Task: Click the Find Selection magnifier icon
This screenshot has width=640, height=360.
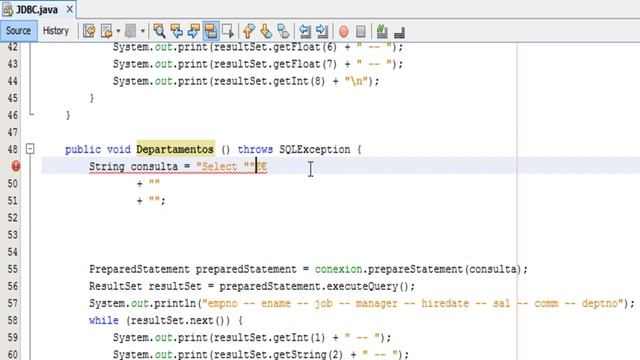Action: [x=159, y=31]
